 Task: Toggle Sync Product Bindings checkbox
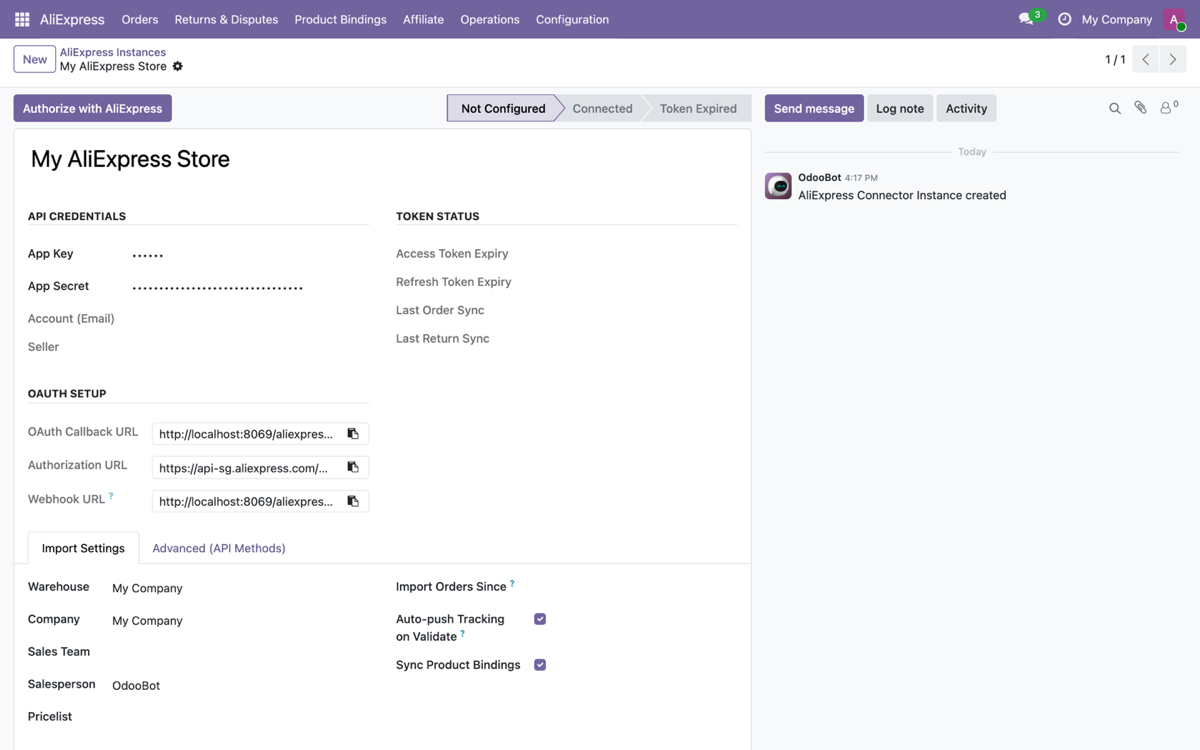tap(540, 665)
